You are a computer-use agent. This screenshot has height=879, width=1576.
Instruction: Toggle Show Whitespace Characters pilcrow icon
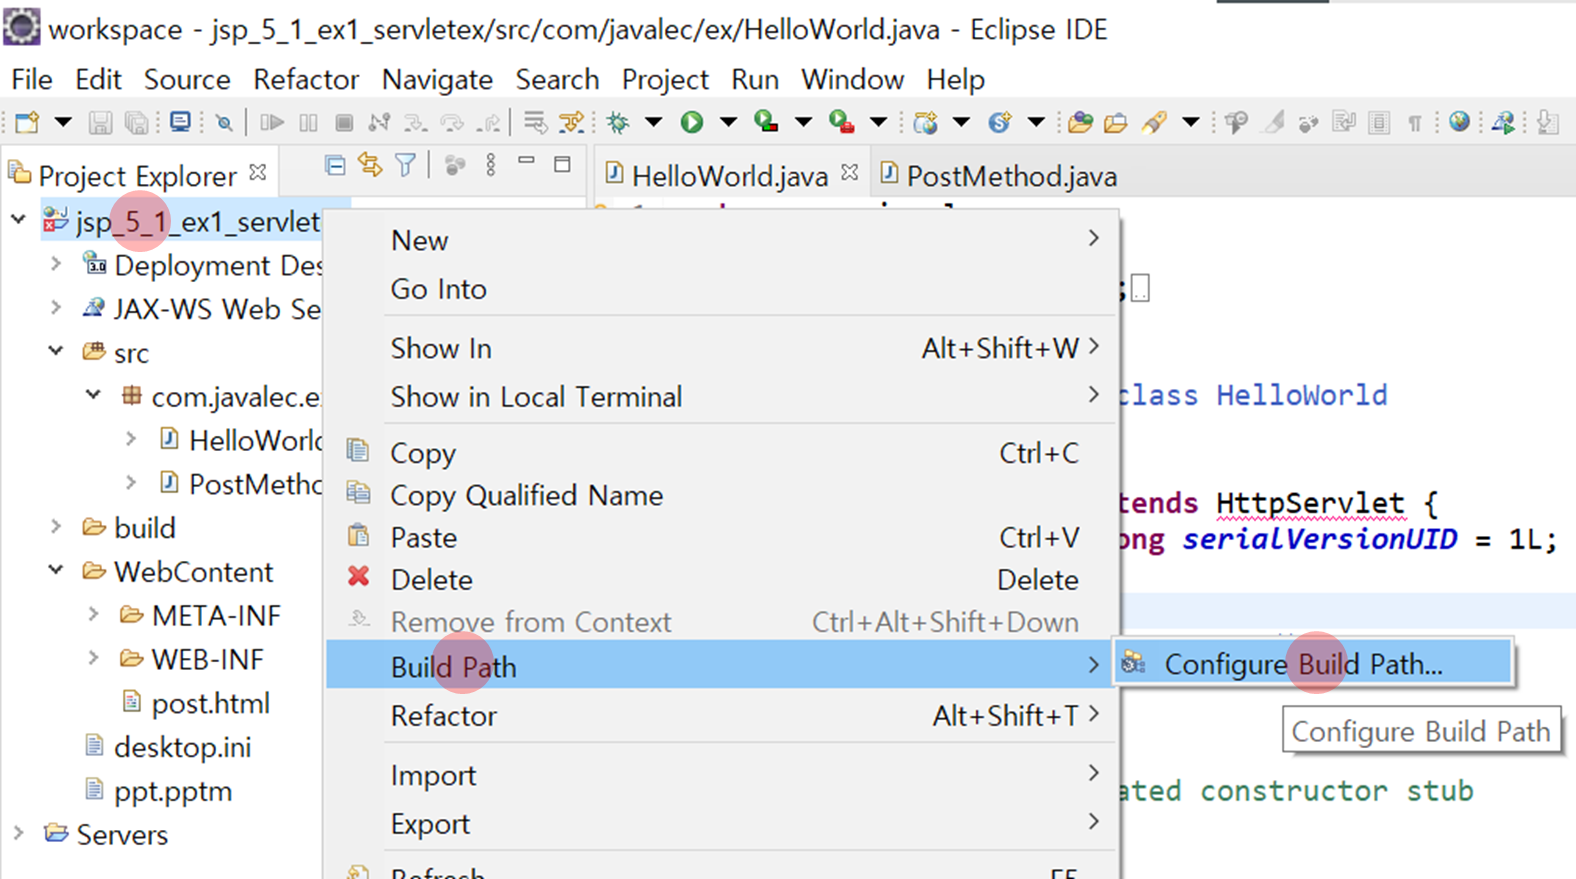pyautogui.click(x=1415, y=122)
